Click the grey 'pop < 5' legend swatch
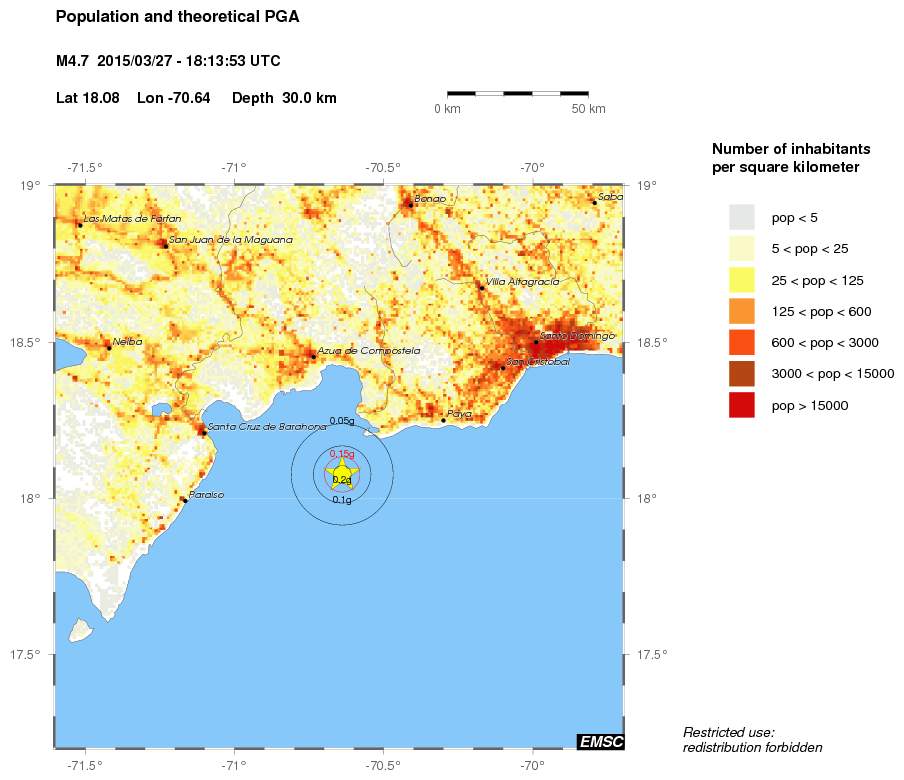The width and height of the screenshot is (904, 780). (741, 217)
